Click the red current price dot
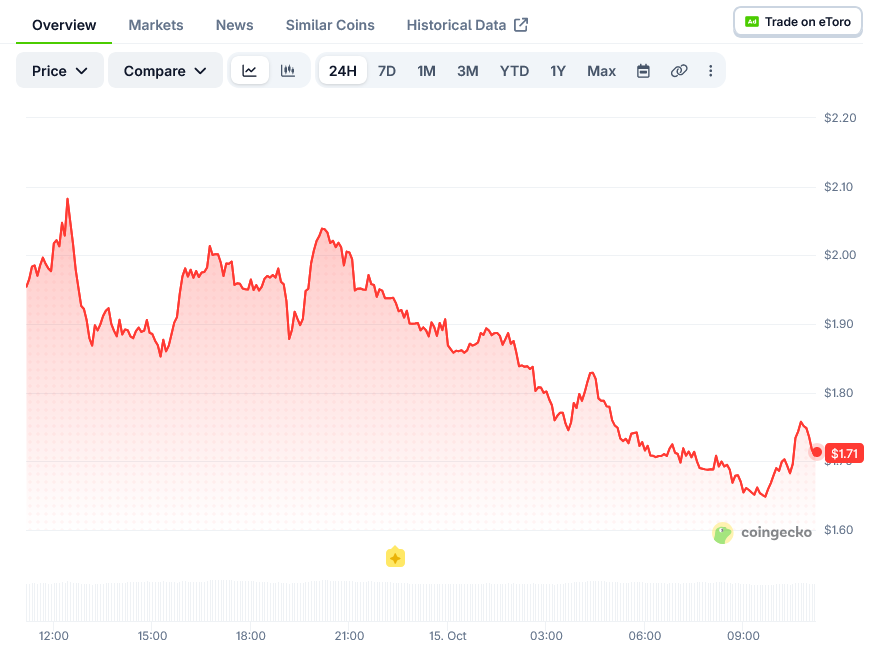 (816, 452)
